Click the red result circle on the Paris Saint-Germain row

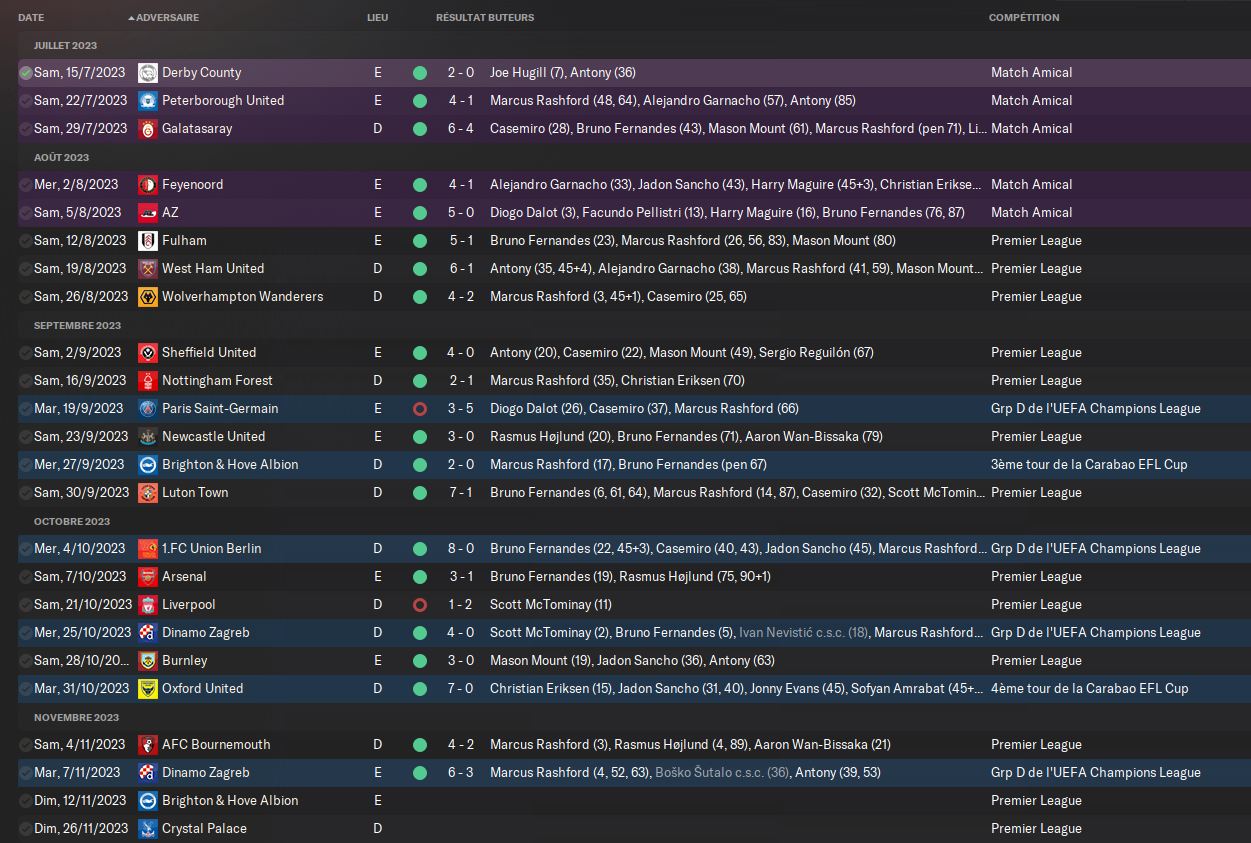point(420,409)
